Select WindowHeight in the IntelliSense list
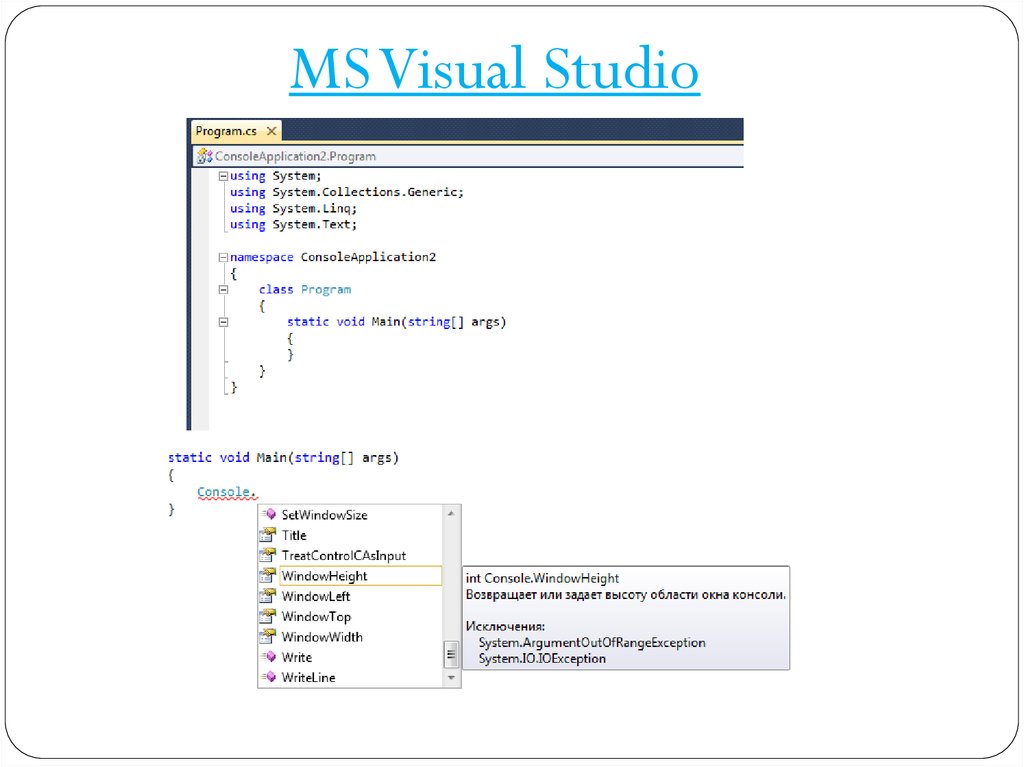The image size is (1024, 767). coord(324,576)
